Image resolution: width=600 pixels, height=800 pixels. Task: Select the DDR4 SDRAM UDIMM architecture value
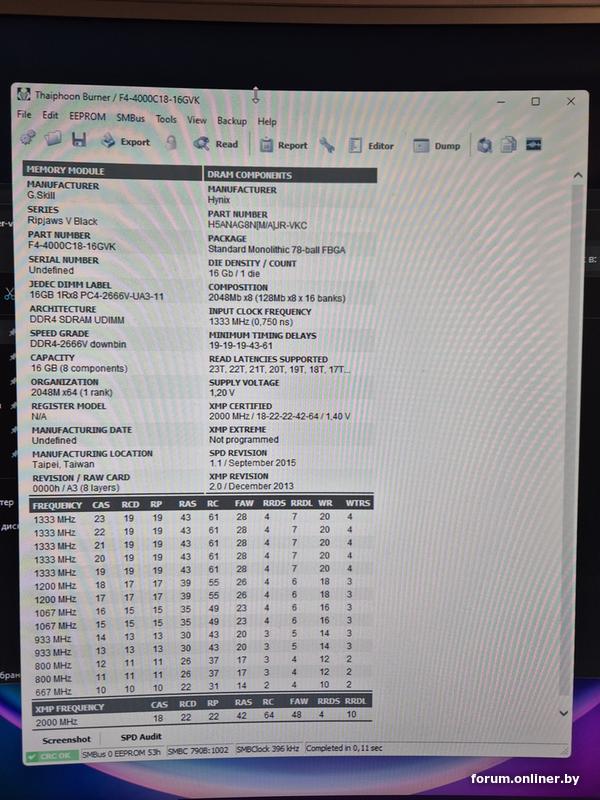point(77,320)
